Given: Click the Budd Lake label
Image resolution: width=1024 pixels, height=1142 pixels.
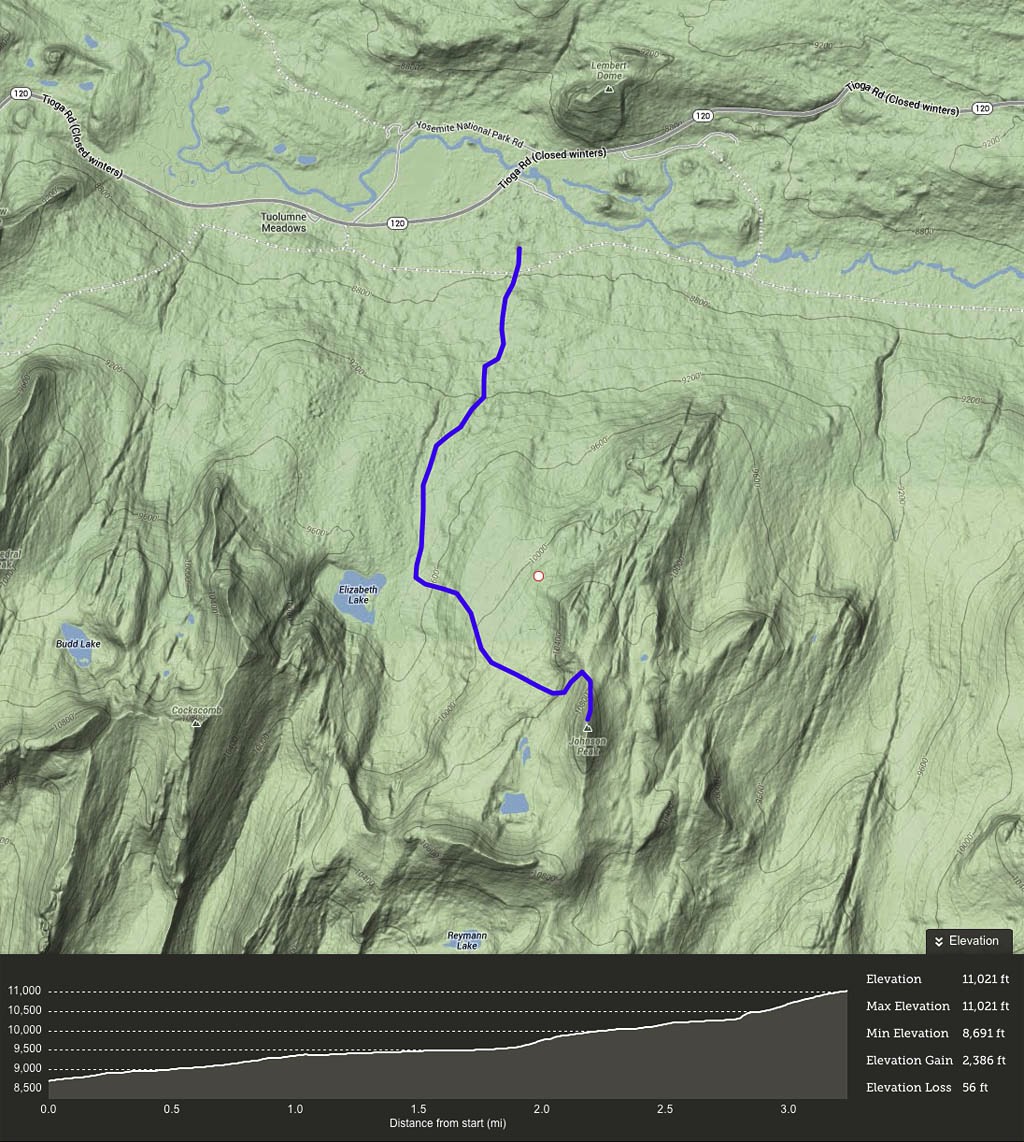Looking at the screenshot, I should (x=78, y=644).
